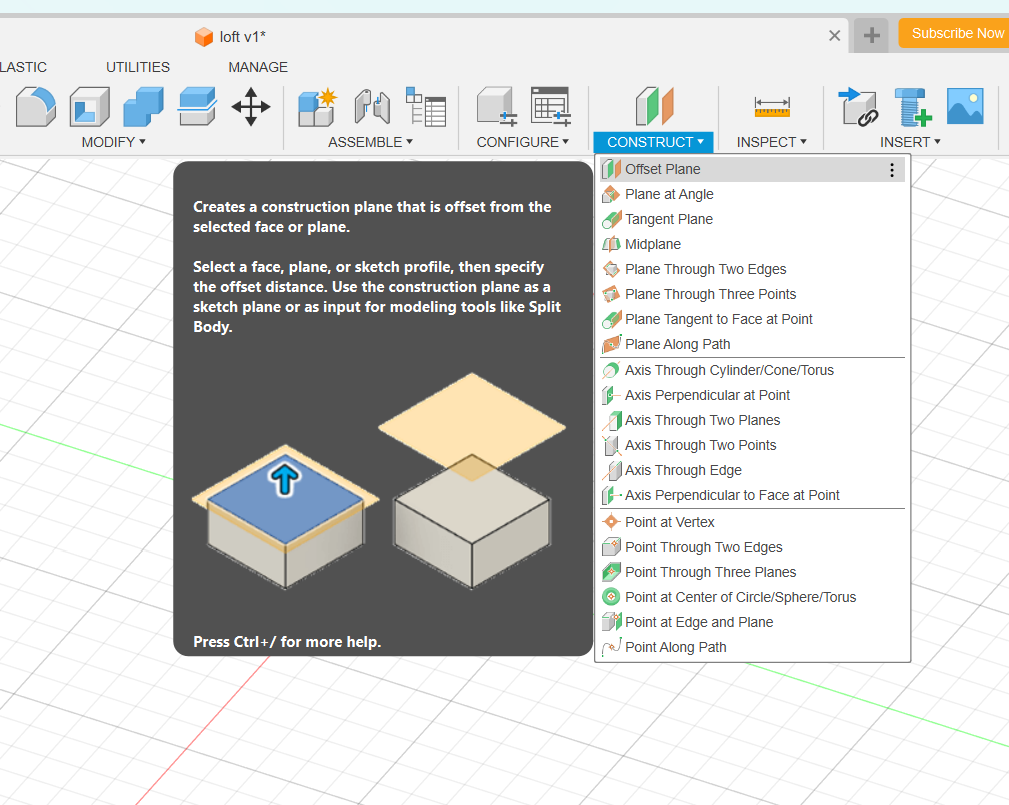The image size is (1009, 805).
Task: Expand the INSERT dropdown
Action: pos(910,142)
